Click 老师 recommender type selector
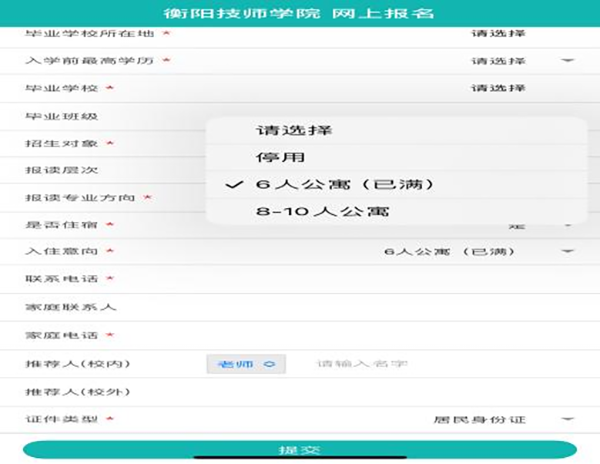Viewport: 600px width, 464px height. coord(246,364)
